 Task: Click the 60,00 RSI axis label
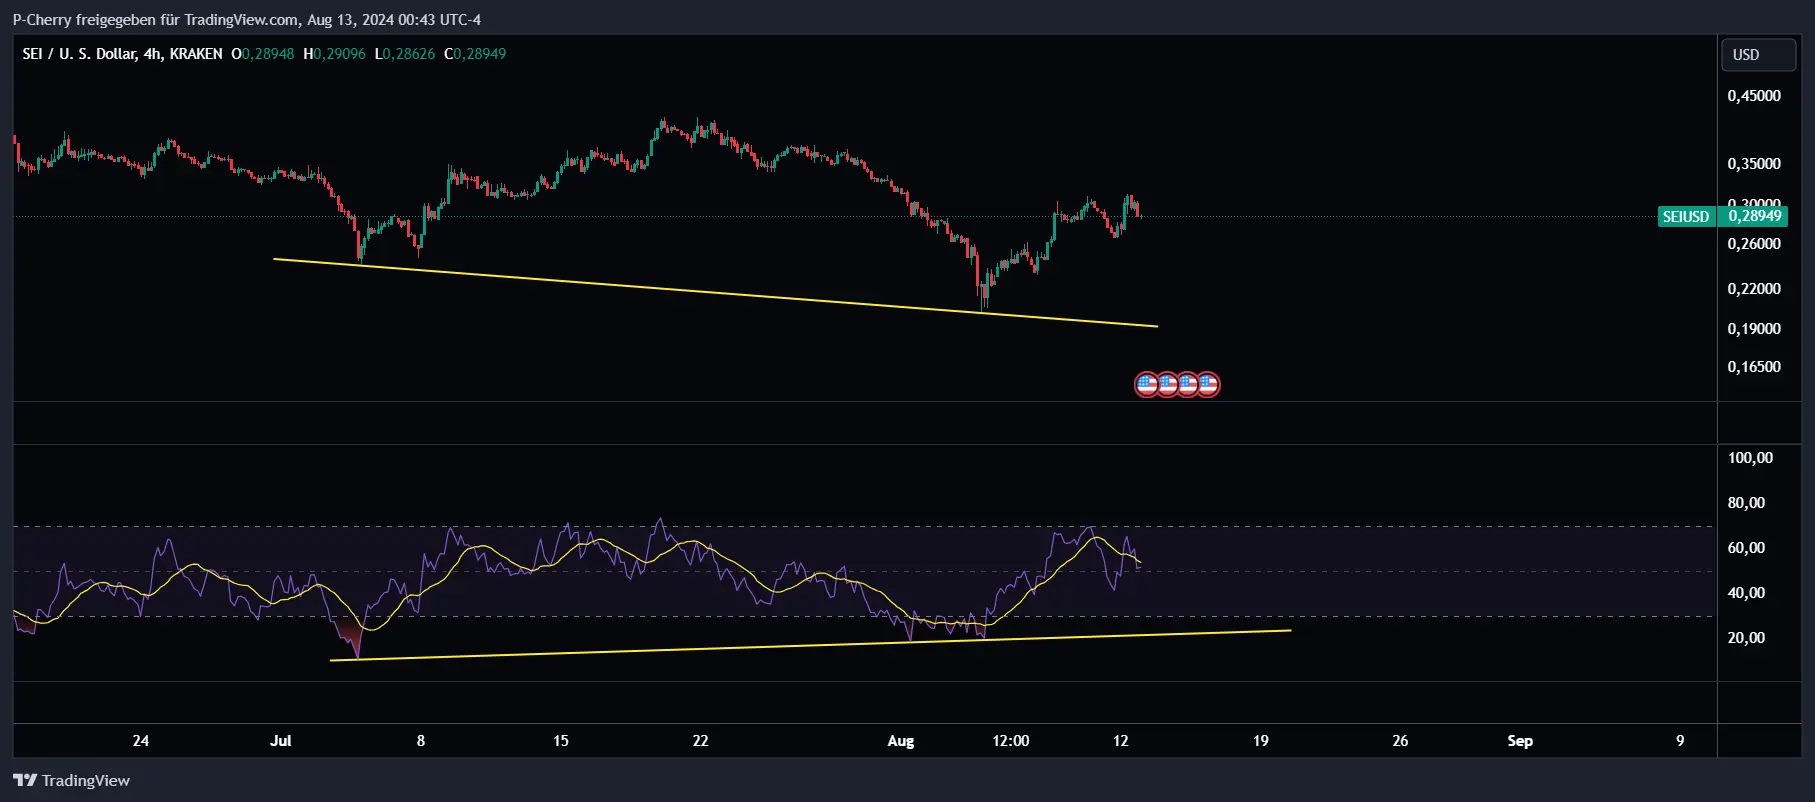pos(1746,548)
